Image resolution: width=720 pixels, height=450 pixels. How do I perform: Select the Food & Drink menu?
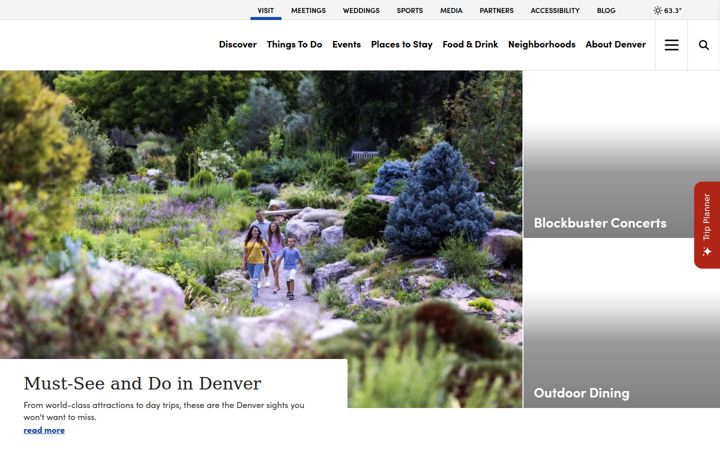pyautogui.click(x=470, y=45)
